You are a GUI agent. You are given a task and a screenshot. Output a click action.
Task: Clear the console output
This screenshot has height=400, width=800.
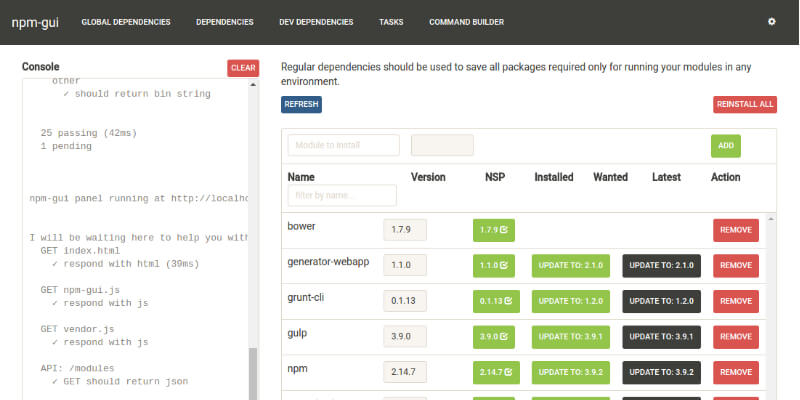click(243, 68)
